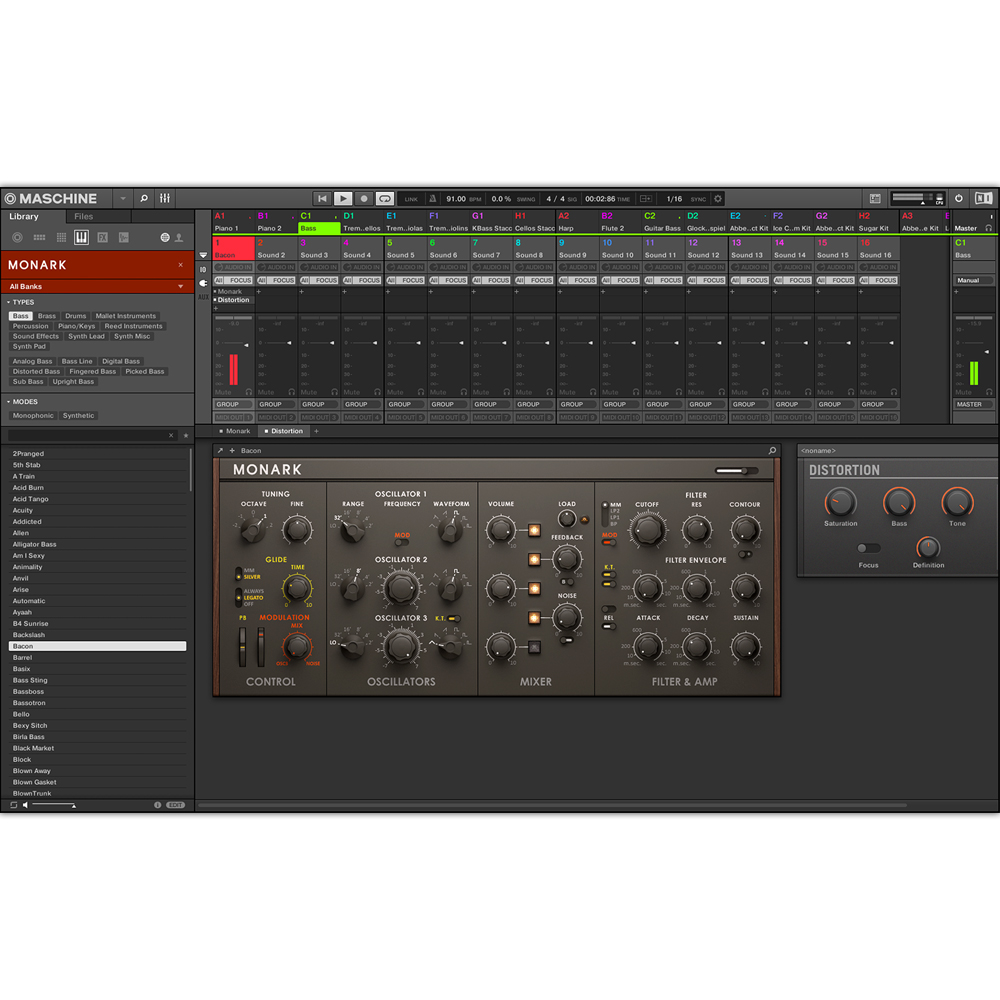
Task: Toggle the REL switch in Filter & Amp
Action: (x=609, y=626)
